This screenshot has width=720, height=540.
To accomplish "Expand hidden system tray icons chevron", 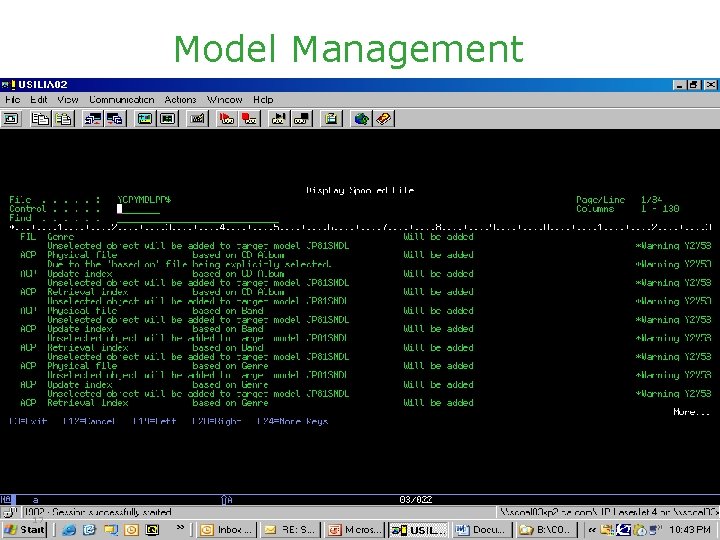I will [592, 530].
